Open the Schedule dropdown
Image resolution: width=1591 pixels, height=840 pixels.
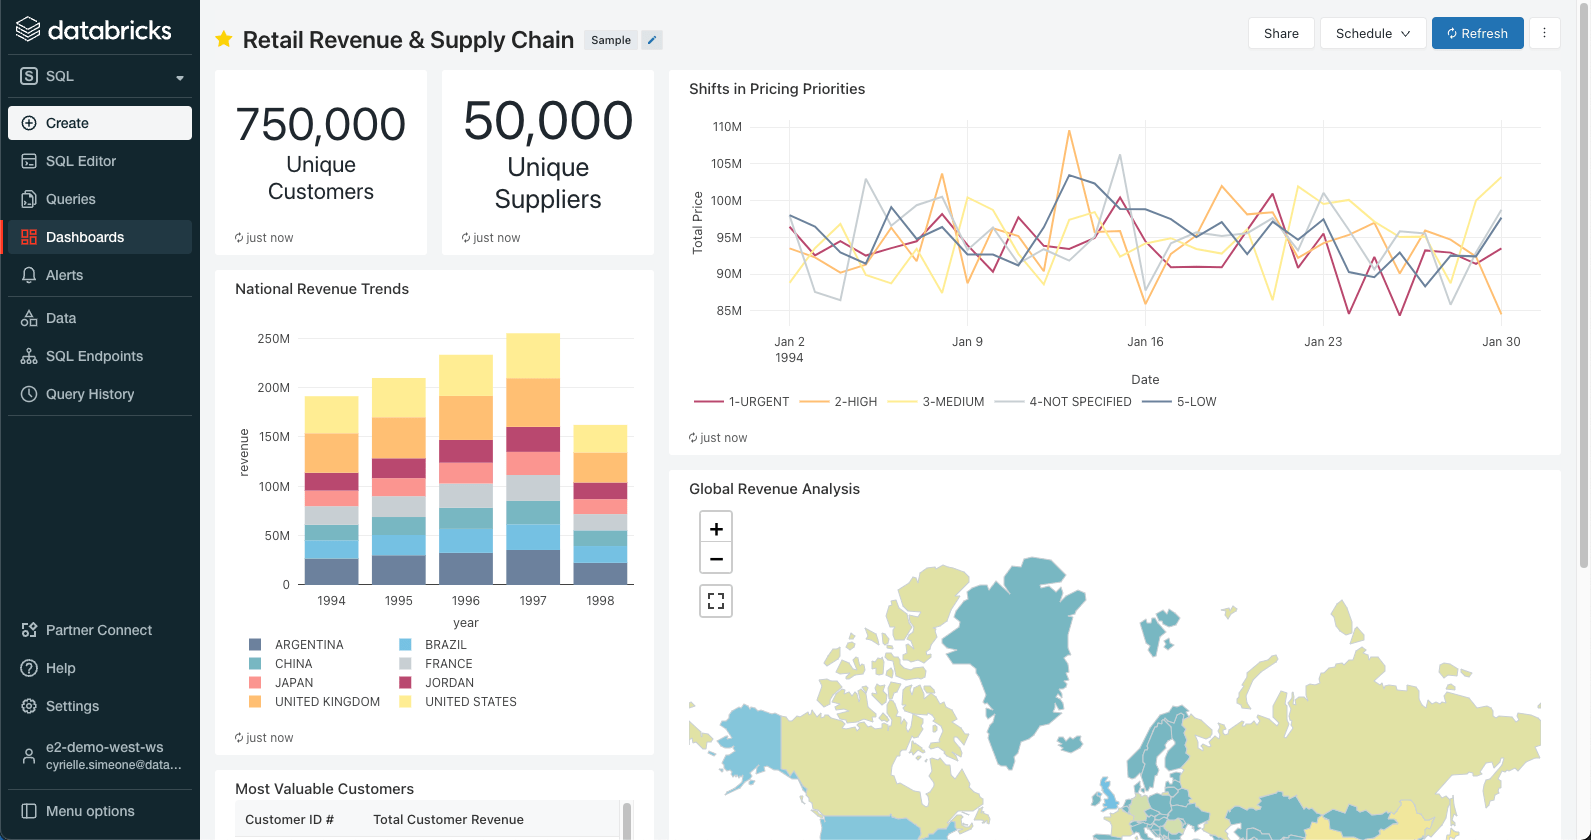(x=1372, y=33)
